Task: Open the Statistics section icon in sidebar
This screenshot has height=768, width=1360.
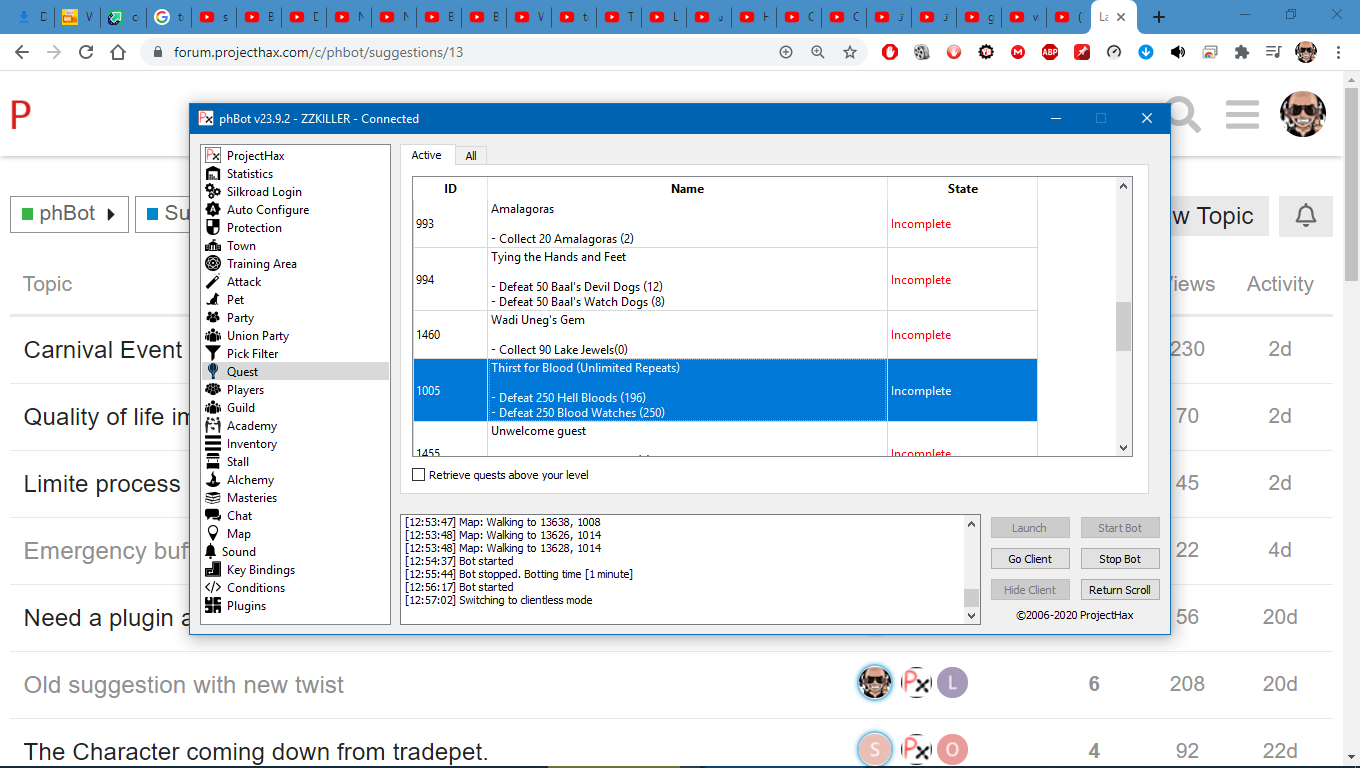Action: (212, 174)
